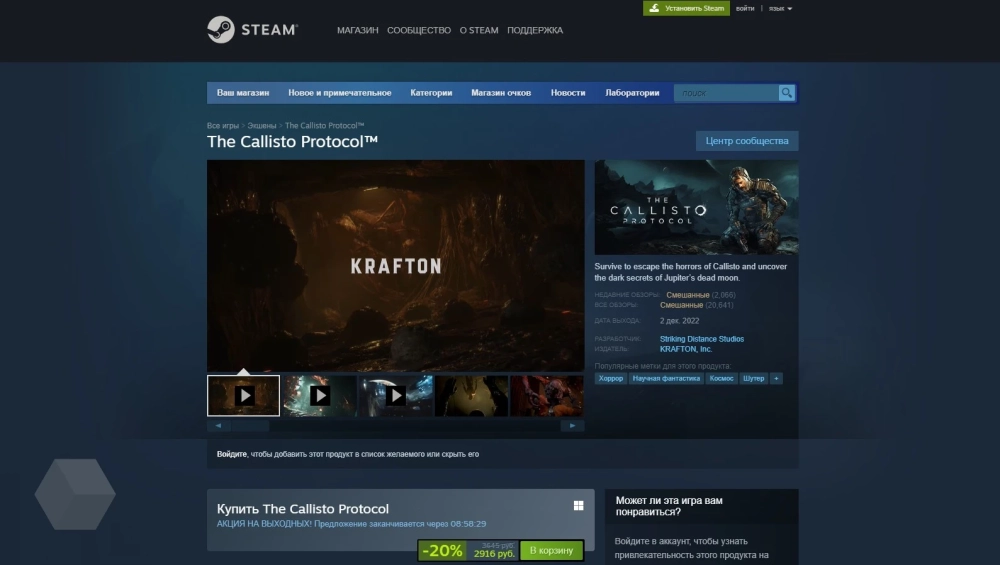Viewport: 1000px width, 565px height.
Task: Add the game with В корзину button
Action: click(x=551, y=551)
